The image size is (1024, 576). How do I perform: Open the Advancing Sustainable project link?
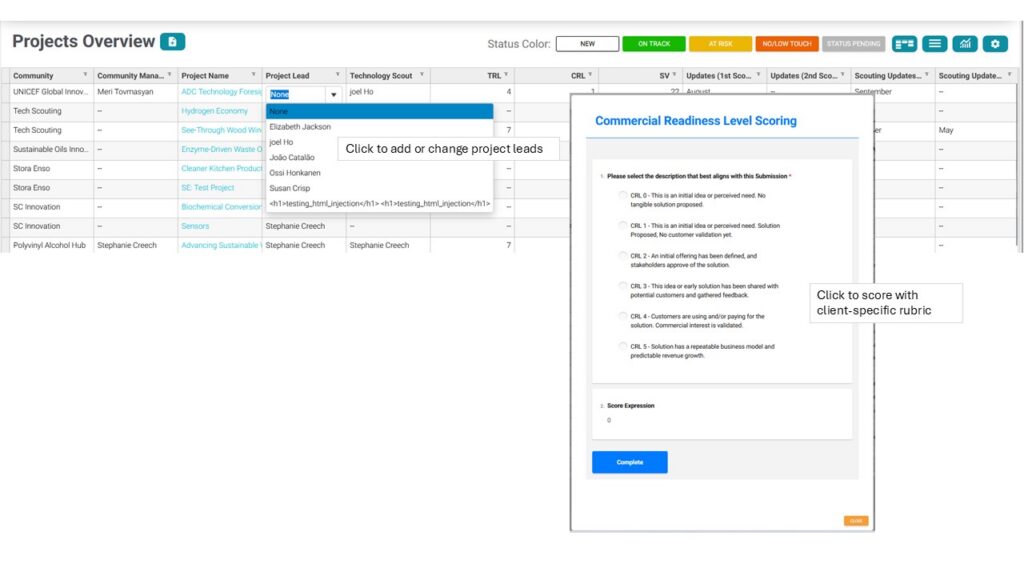(x=221, y=246)
